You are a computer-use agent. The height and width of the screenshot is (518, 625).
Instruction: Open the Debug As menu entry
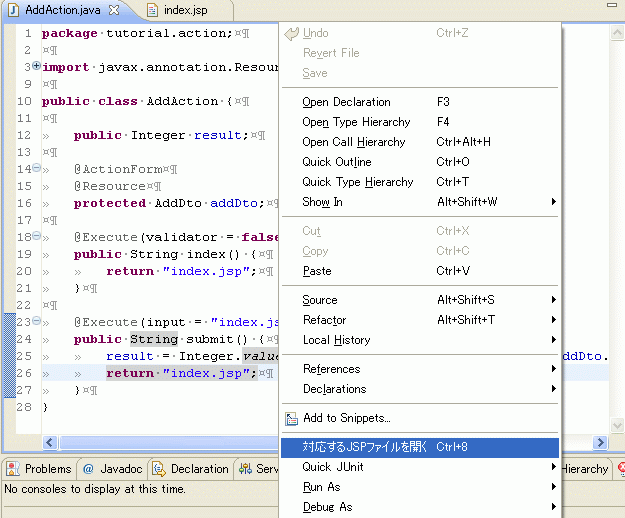point(420,506)
